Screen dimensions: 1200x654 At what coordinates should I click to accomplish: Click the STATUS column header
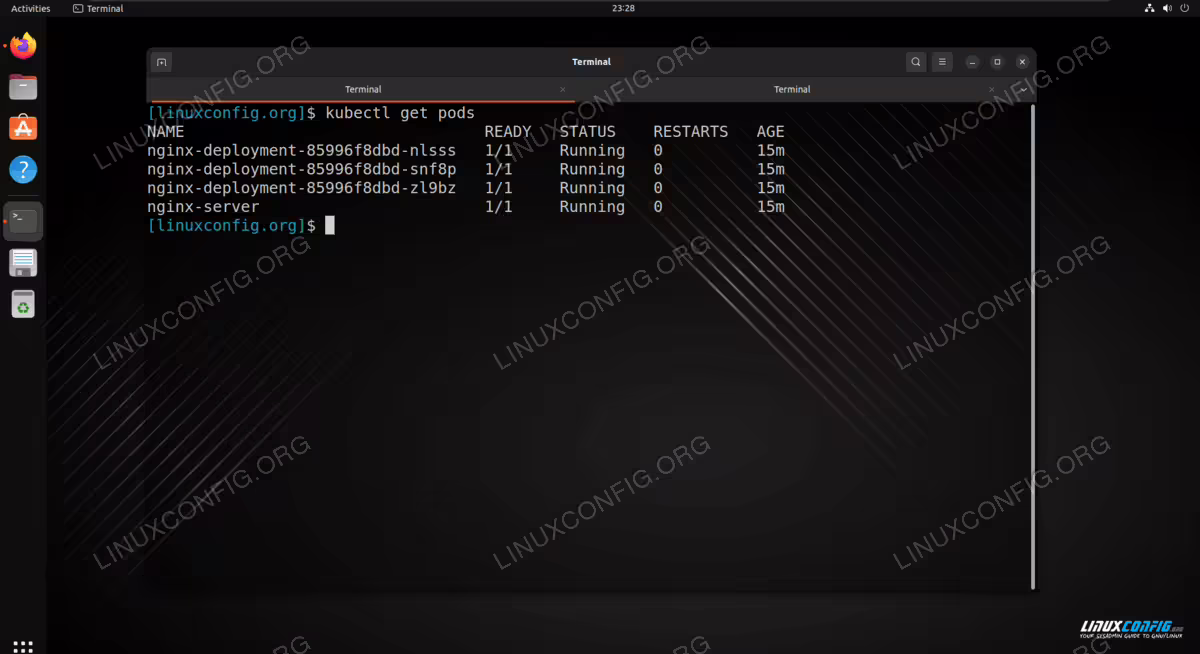click(588, 132)
